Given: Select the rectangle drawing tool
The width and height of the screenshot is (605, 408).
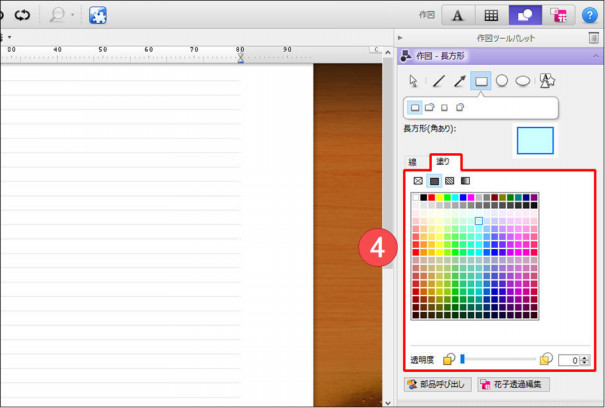Looking at the screenshot, I should (x=481, y=81).
